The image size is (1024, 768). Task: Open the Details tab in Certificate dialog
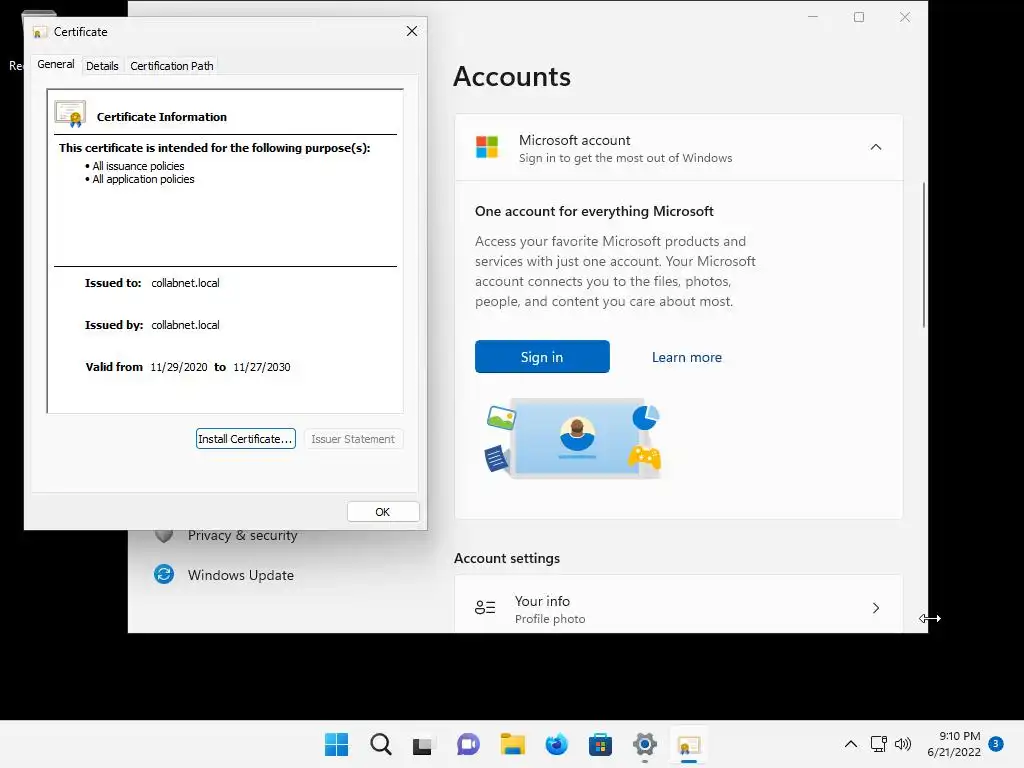102,66
